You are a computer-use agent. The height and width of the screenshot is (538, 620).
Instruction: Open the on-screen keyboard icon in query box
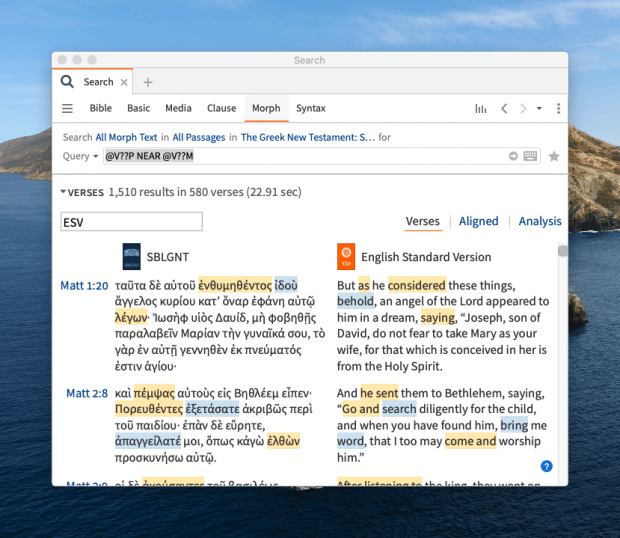[530, 156]
